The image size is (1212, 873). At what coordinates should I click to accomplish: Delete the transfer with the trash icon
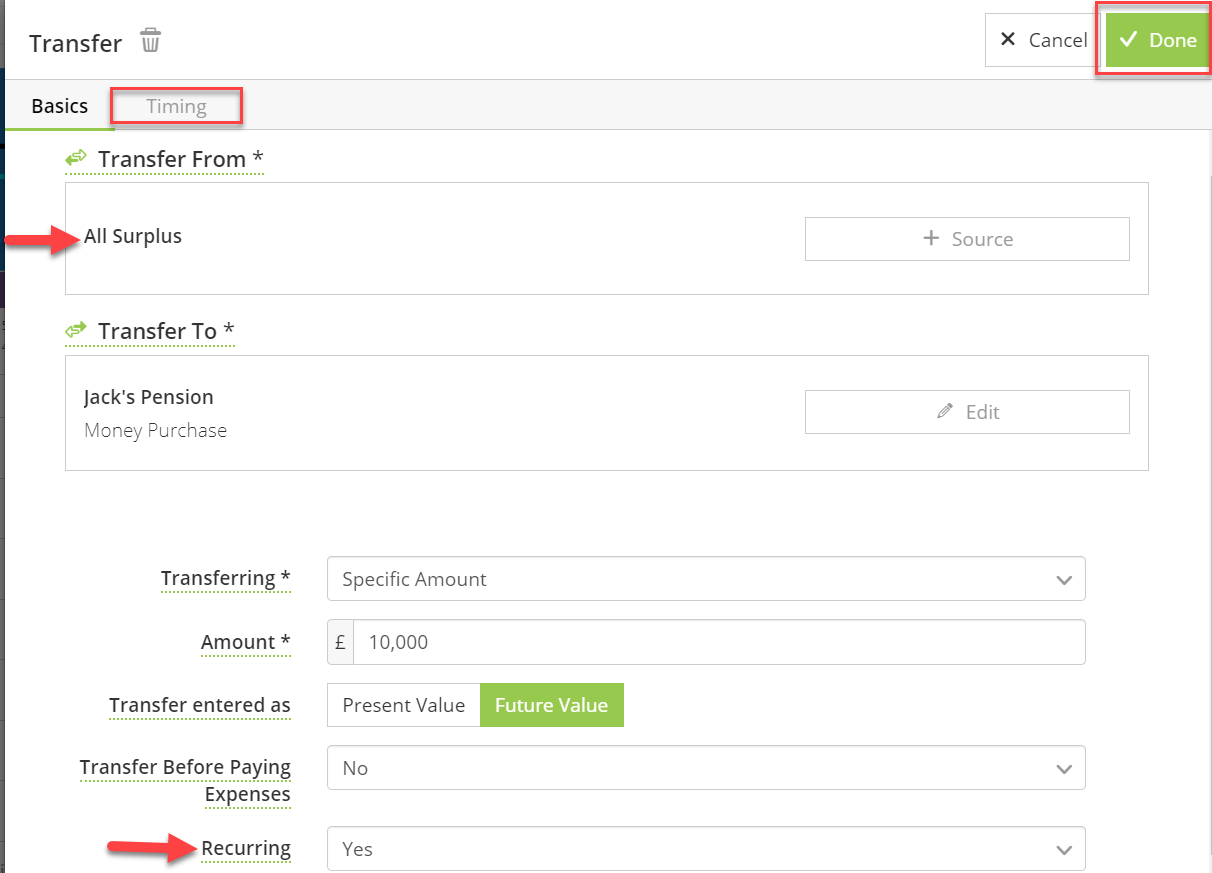(x=150, y=41)
